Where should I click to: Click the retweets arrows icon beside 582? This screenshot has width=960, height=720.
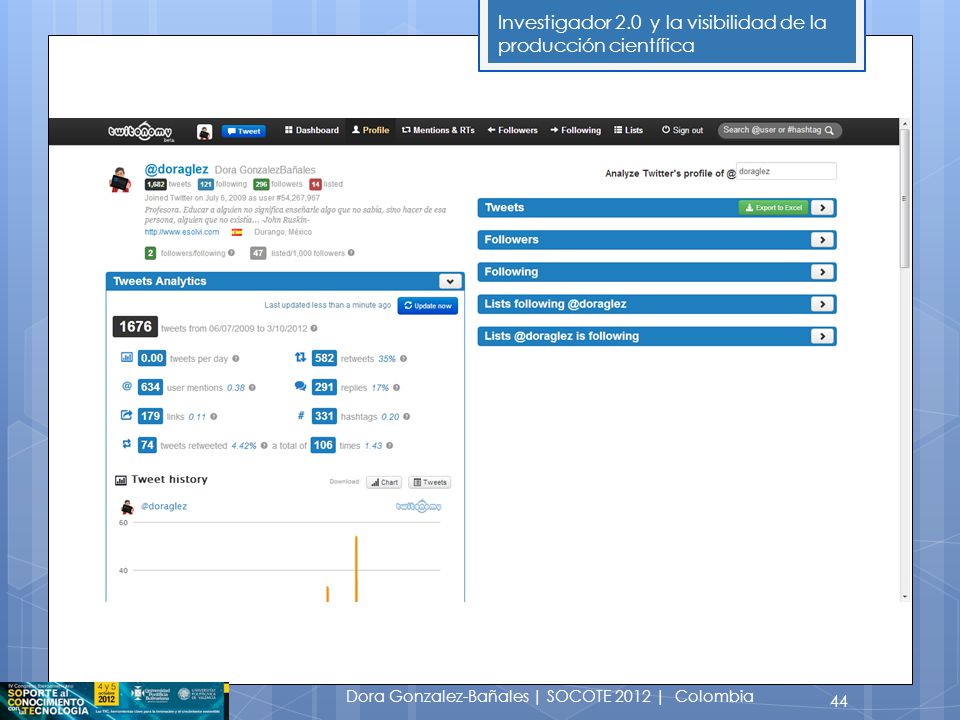click(x=301, y=357)
